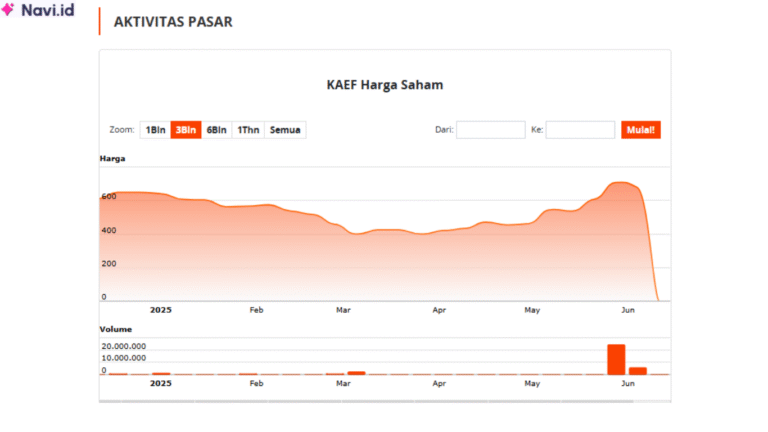Viewport: 768px width, 432px height.
Task: Click the 2025 label under volume chart
Action: 161,384
